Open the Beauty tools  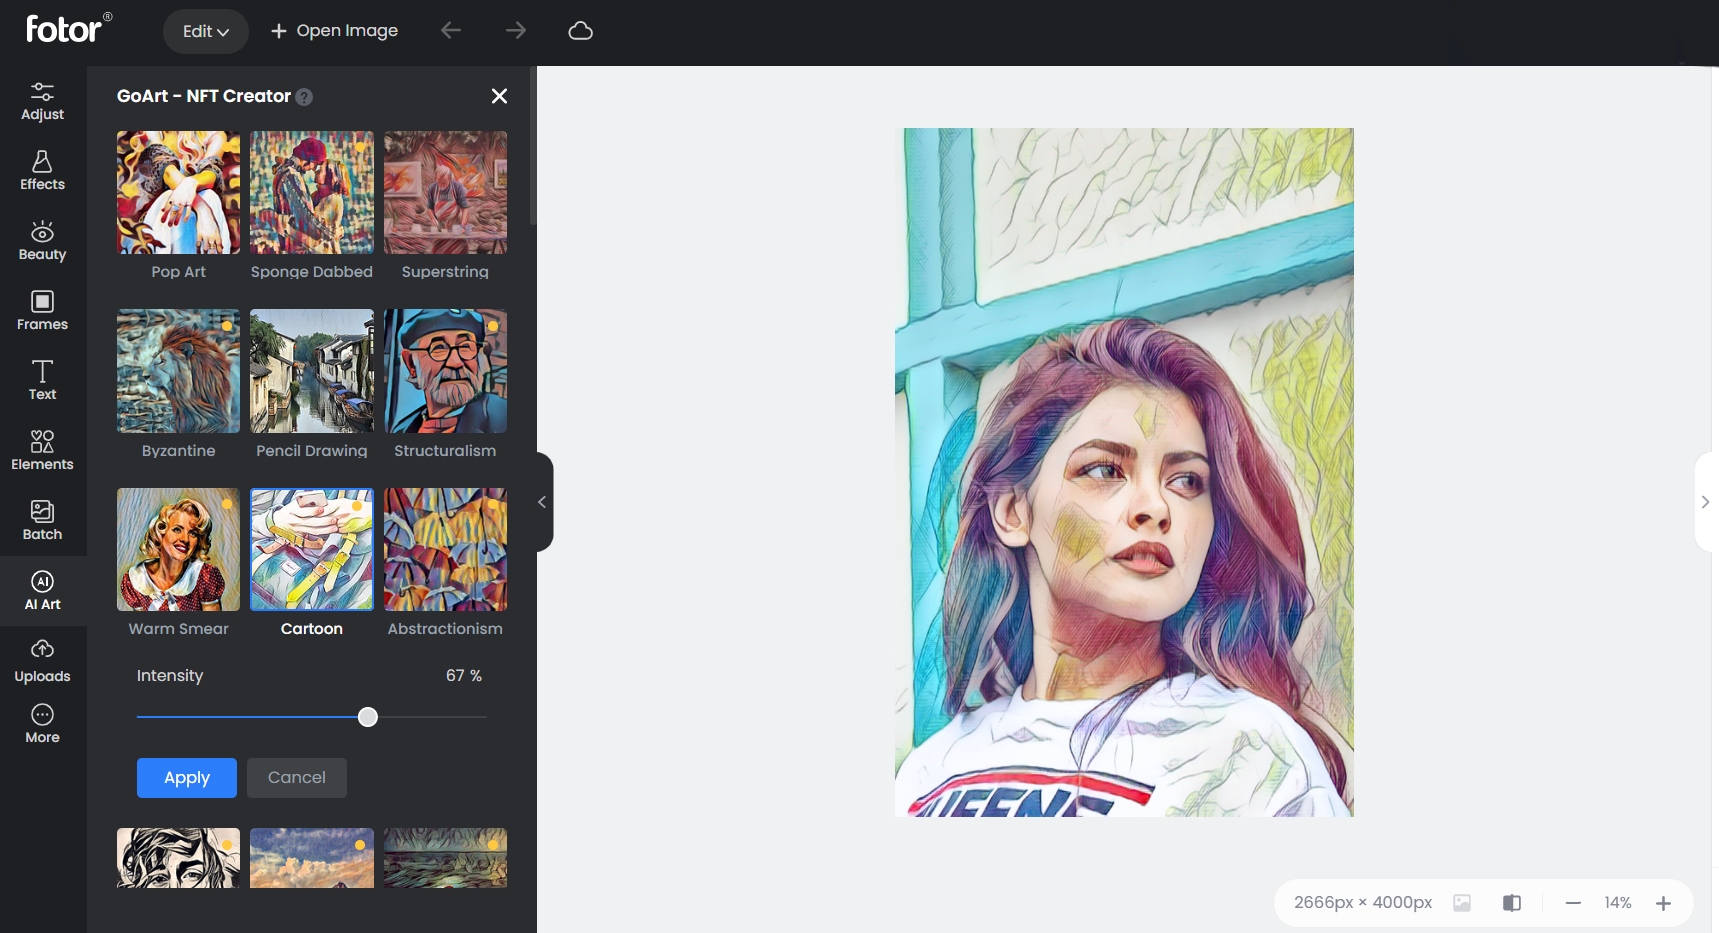(42, 241)
